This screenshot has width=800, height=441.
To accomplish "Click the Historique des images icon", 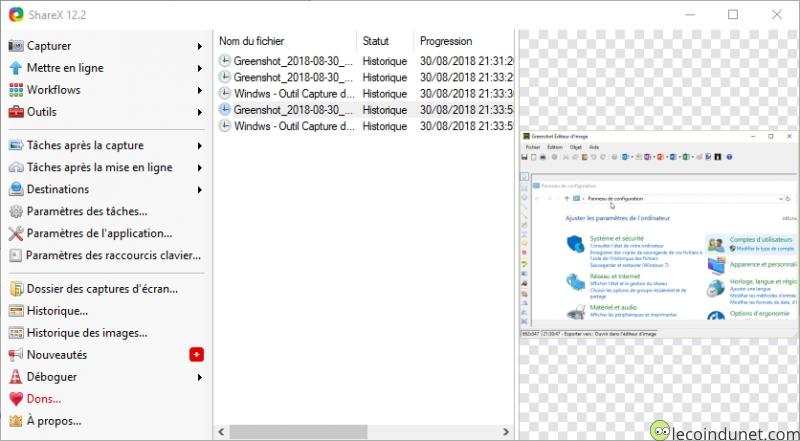I will 16,333.
